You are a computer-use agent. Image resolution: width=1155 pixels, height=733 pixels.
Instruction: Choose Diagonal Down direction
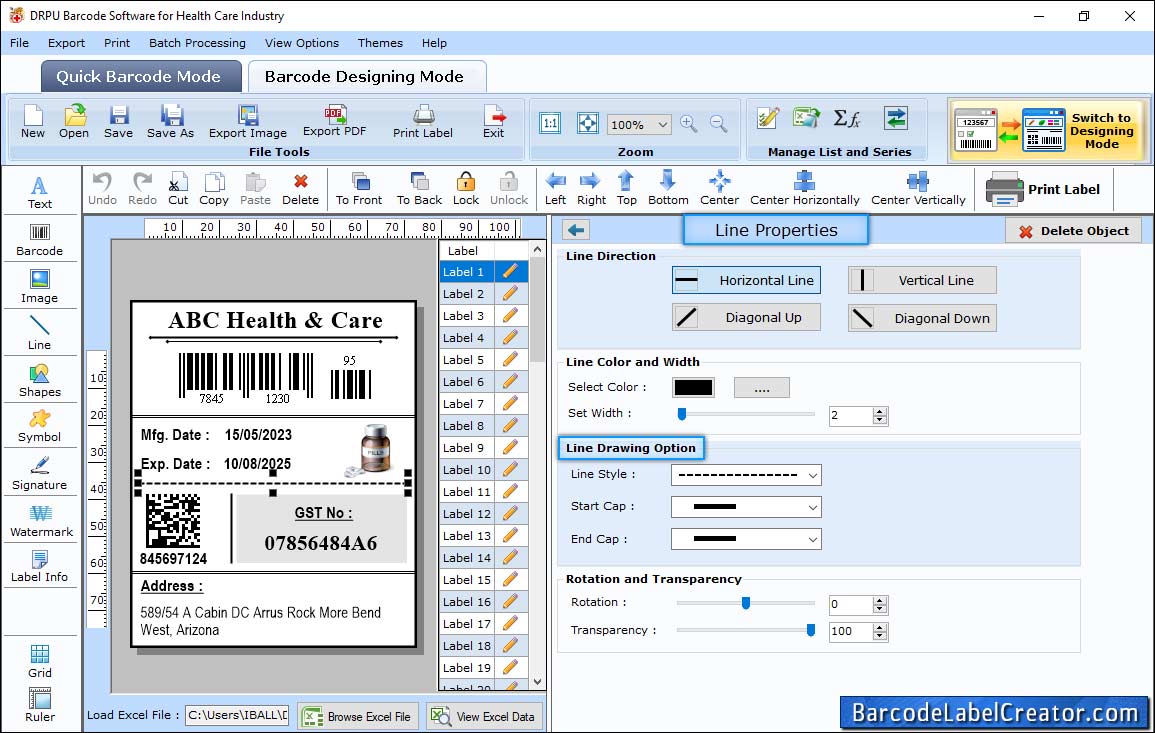922,318
